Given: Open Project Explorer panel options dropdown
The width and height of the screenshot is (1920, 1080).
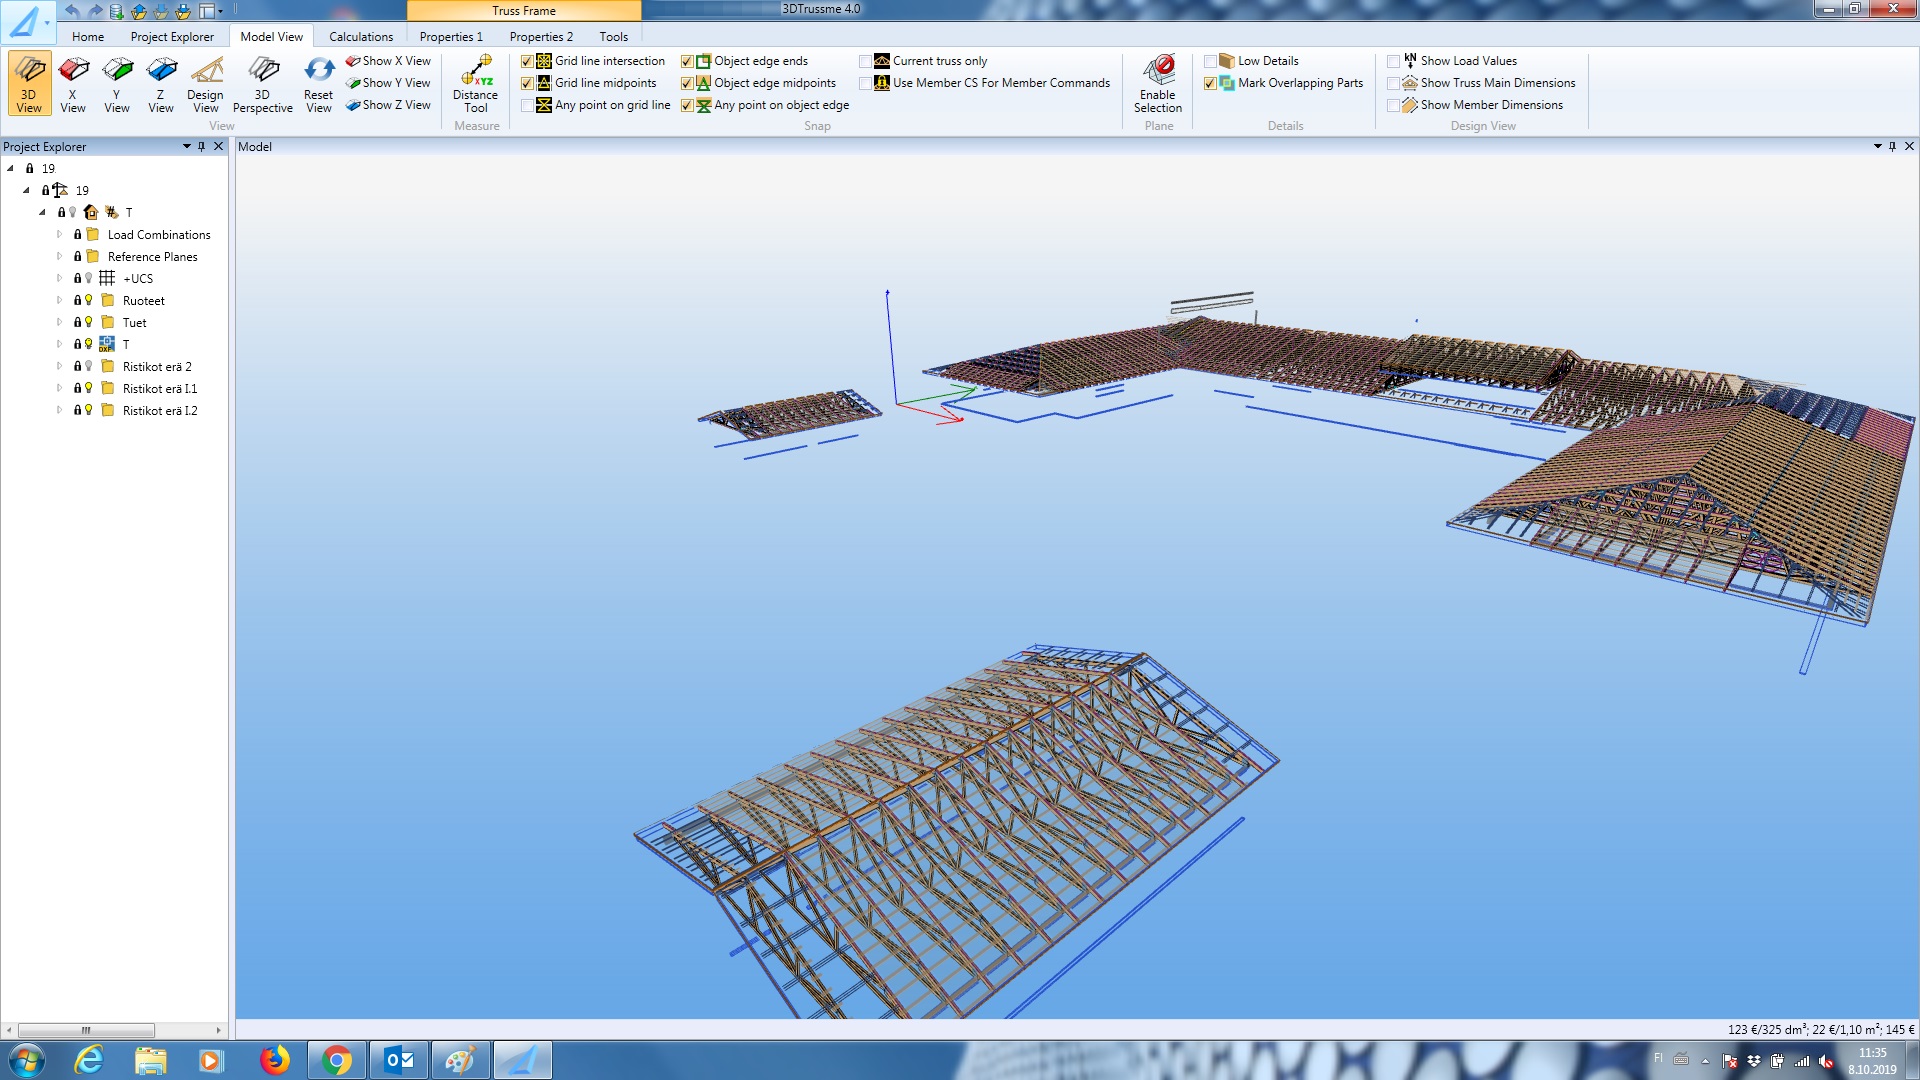Looking at the screenshot, I should 186,146.
